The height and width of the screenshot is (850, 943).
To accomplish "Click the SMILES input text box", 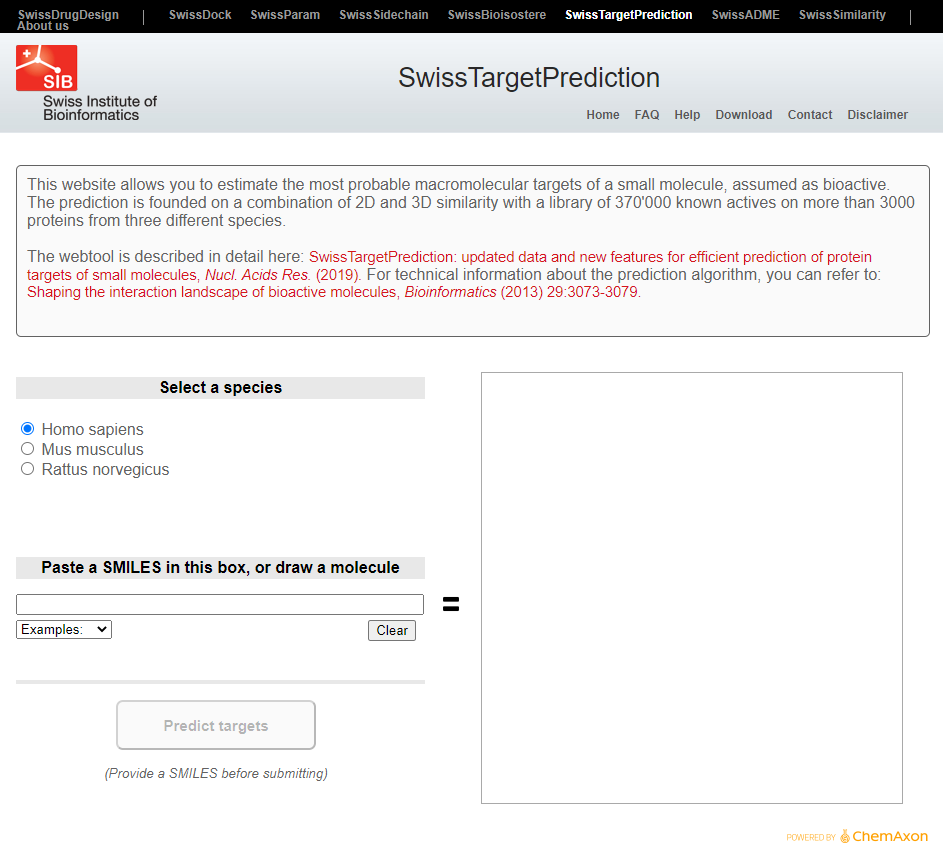I will point(220,604).
